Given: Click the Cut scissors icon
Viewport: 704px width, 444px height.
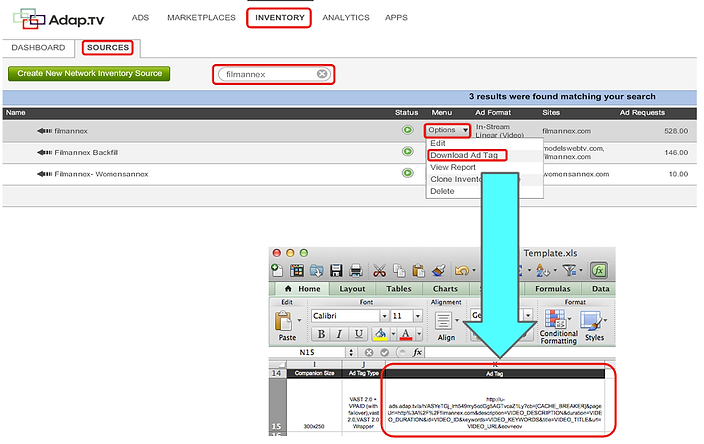Looking at the screenshot, I should click(379, 270).
